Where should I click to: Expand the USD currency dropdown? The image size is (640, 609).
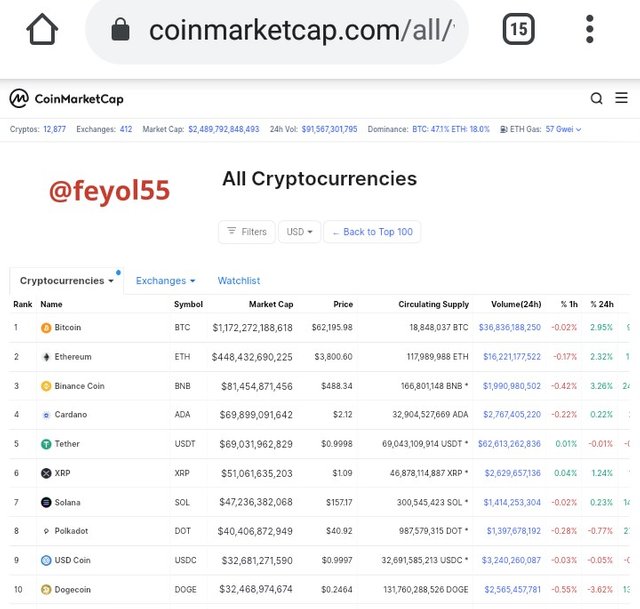299,232
